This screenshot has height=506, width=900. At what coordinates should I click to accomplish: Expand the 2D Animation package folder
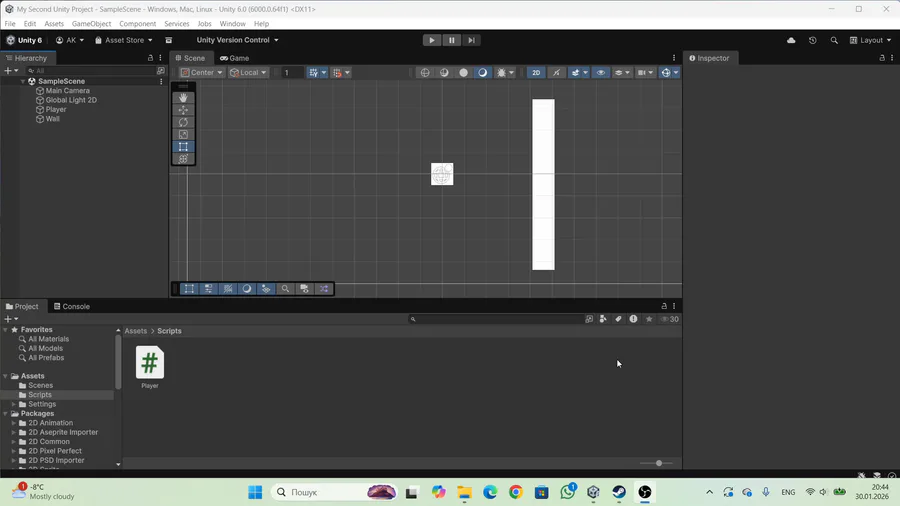tap(14, 423)
